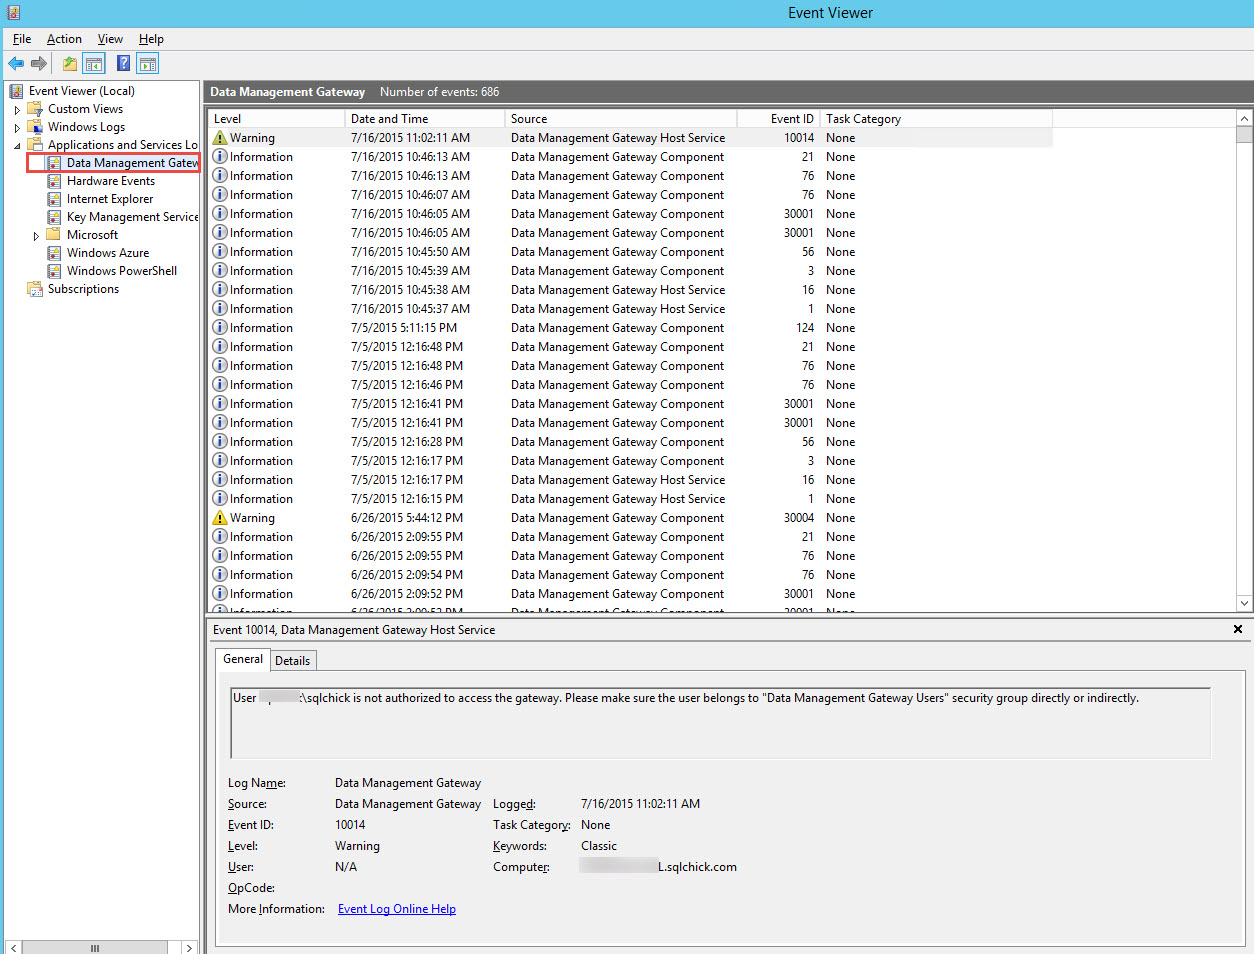The image size is (1254, 954).
Task: Sort by the Source column header
Action: 620,119
